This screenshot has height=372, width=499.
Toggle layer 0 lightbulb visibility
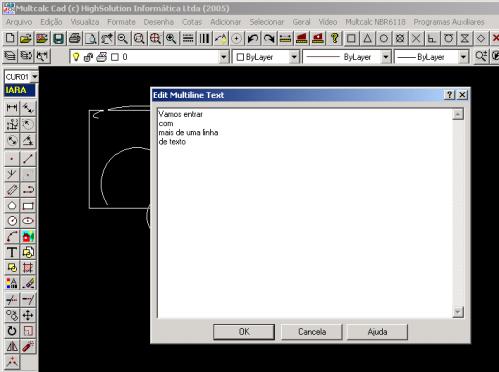click(76, 57)
